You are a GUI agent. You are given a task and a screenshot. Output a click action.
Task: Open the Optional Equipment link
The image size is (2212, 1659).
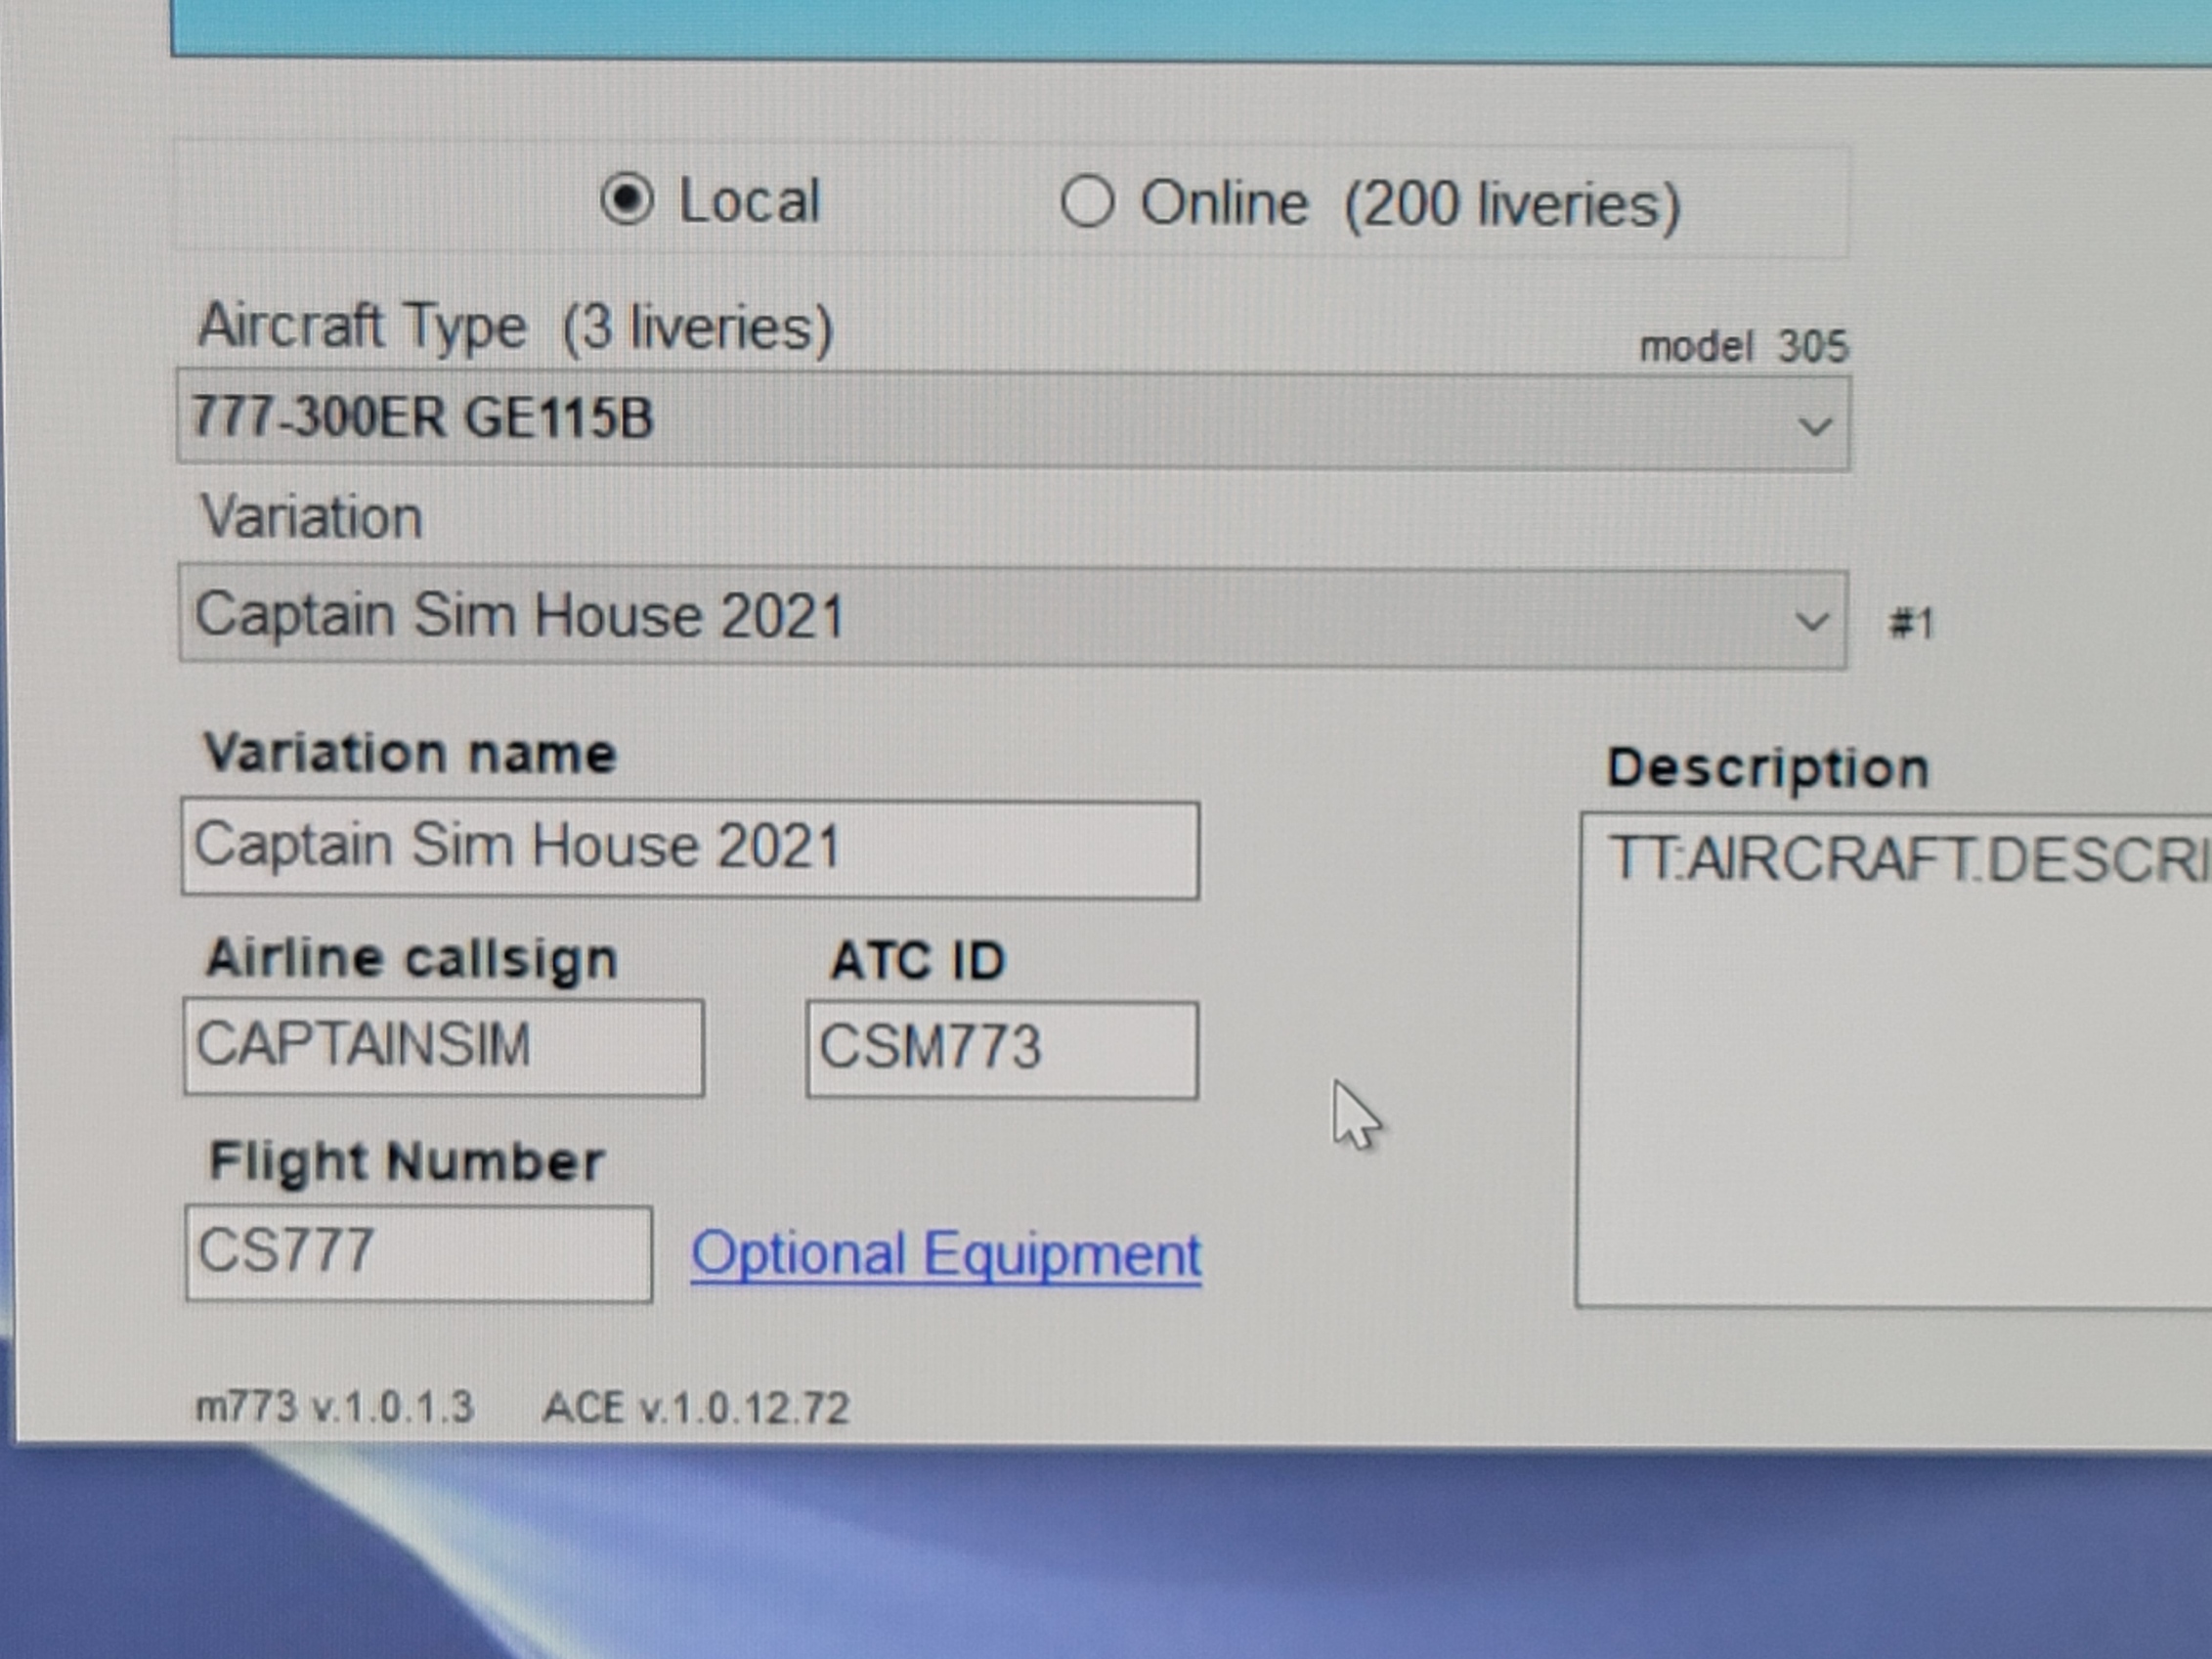[946, 1255]
